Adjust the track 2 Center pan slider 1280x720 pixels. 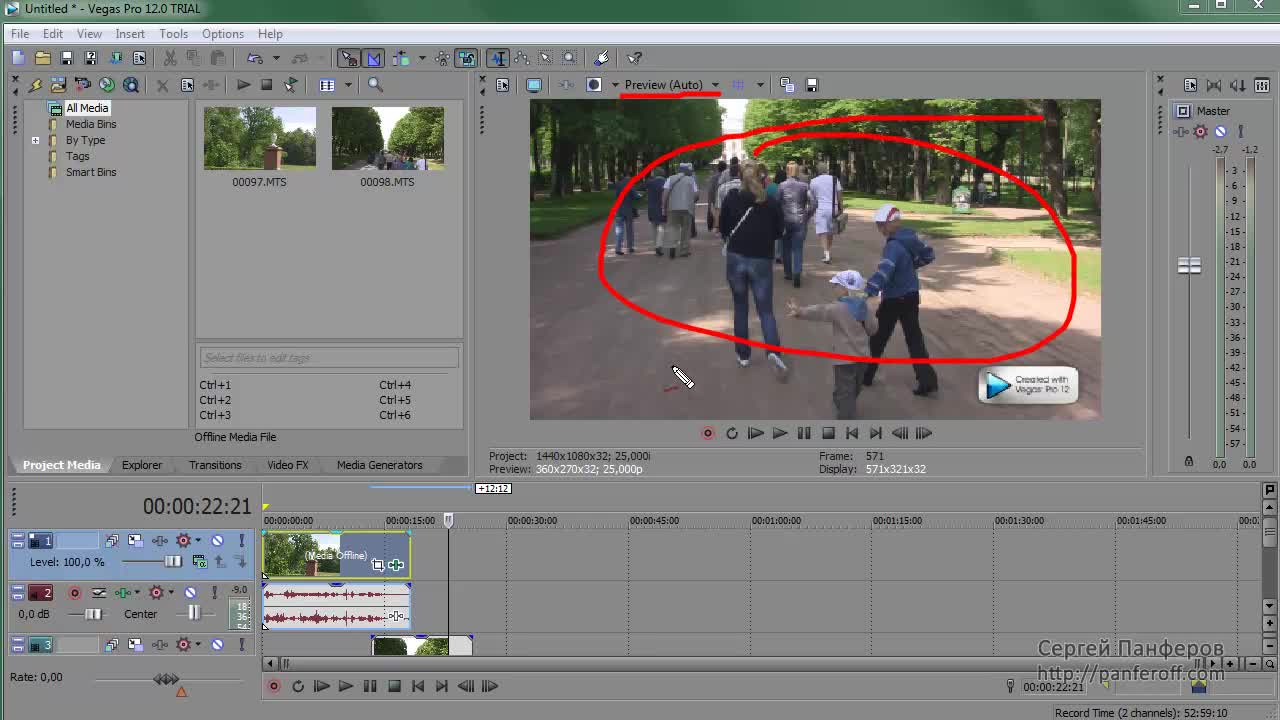[194, 613]
